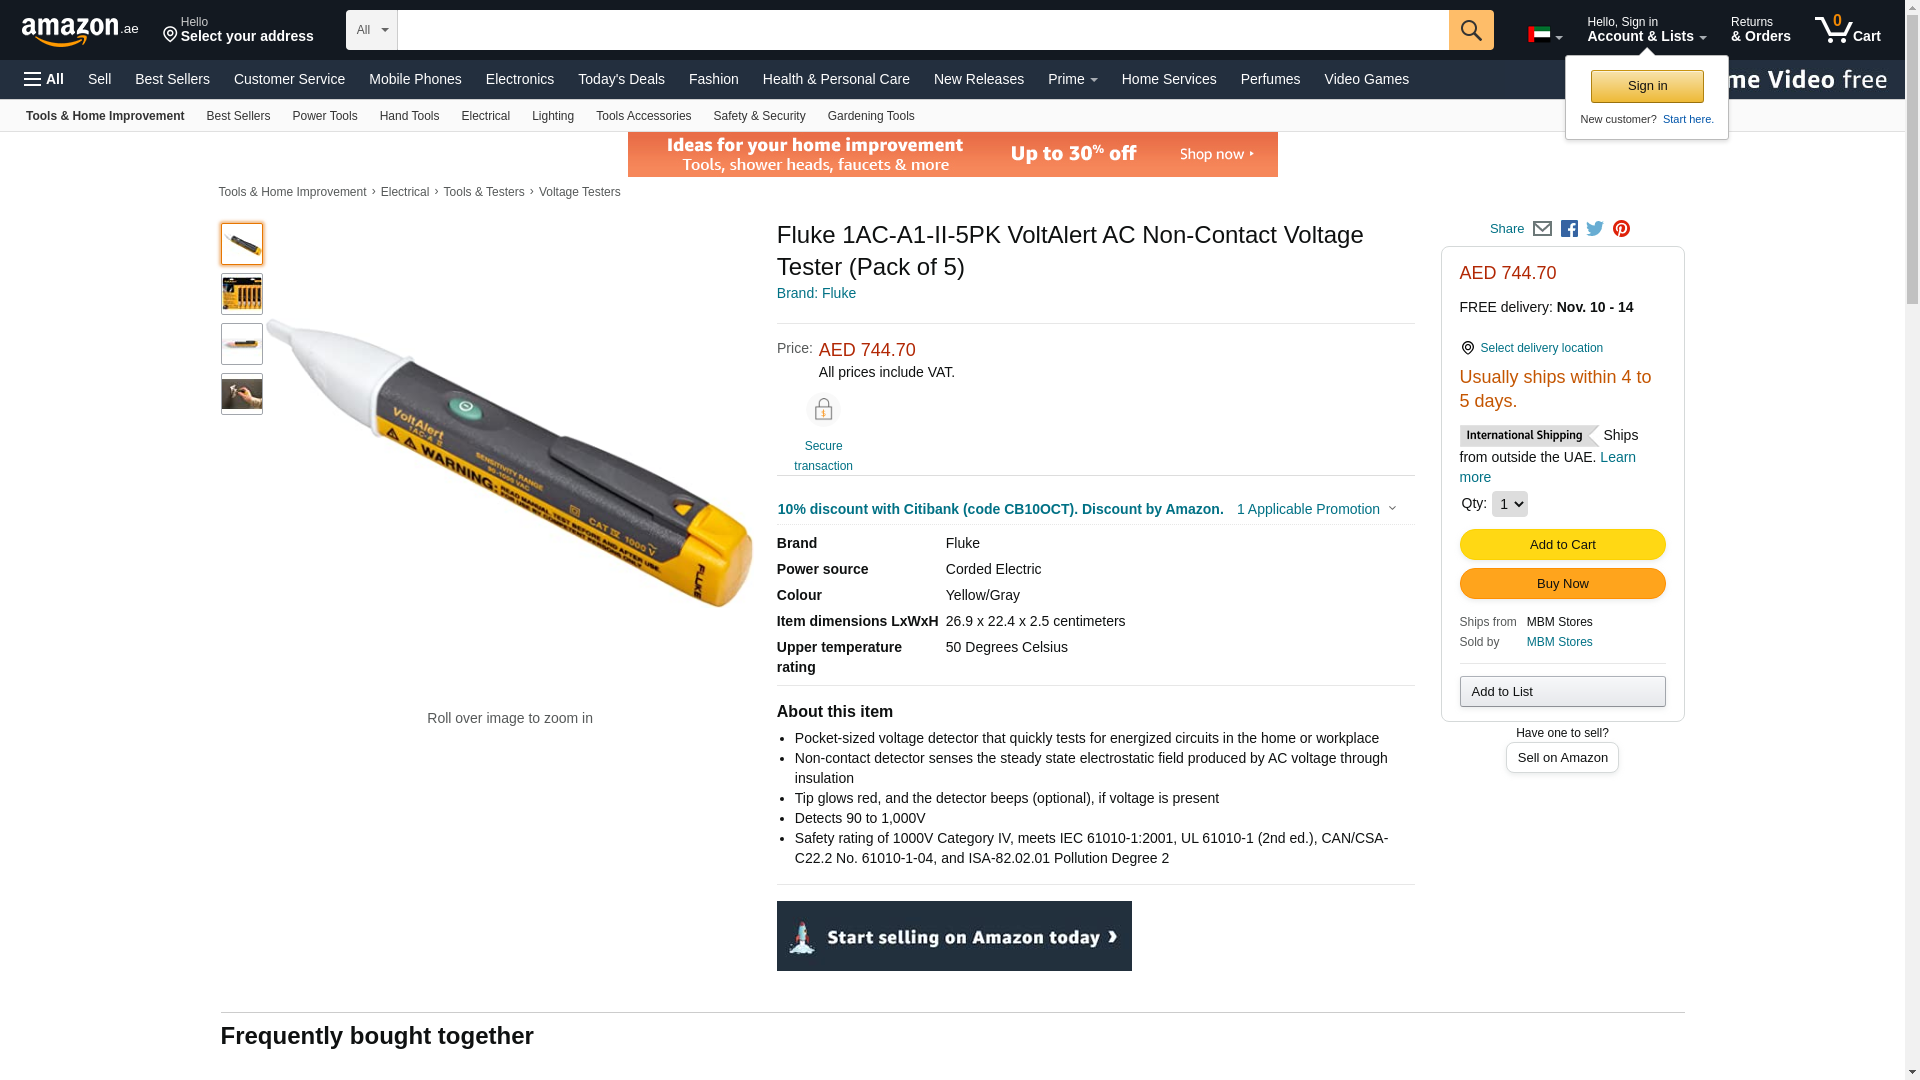Open the All hamburger menu
The width and height of the screenshot is (1920, 1080).
(x=44, y=79)
